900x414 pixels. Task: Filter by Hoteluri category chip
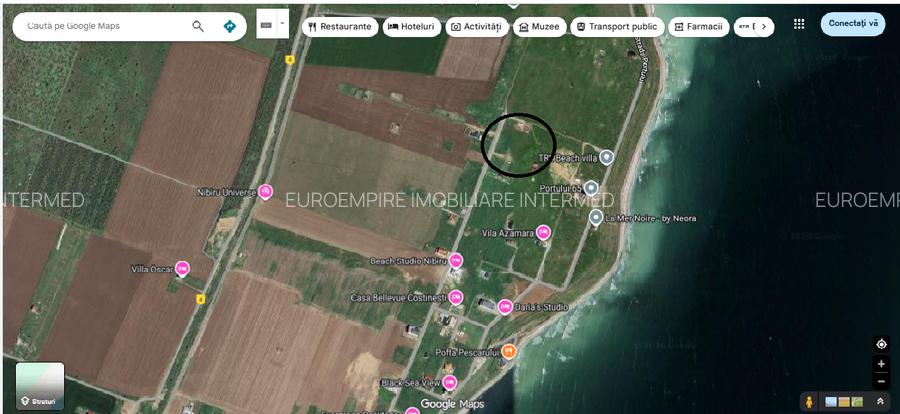[411, 27]
